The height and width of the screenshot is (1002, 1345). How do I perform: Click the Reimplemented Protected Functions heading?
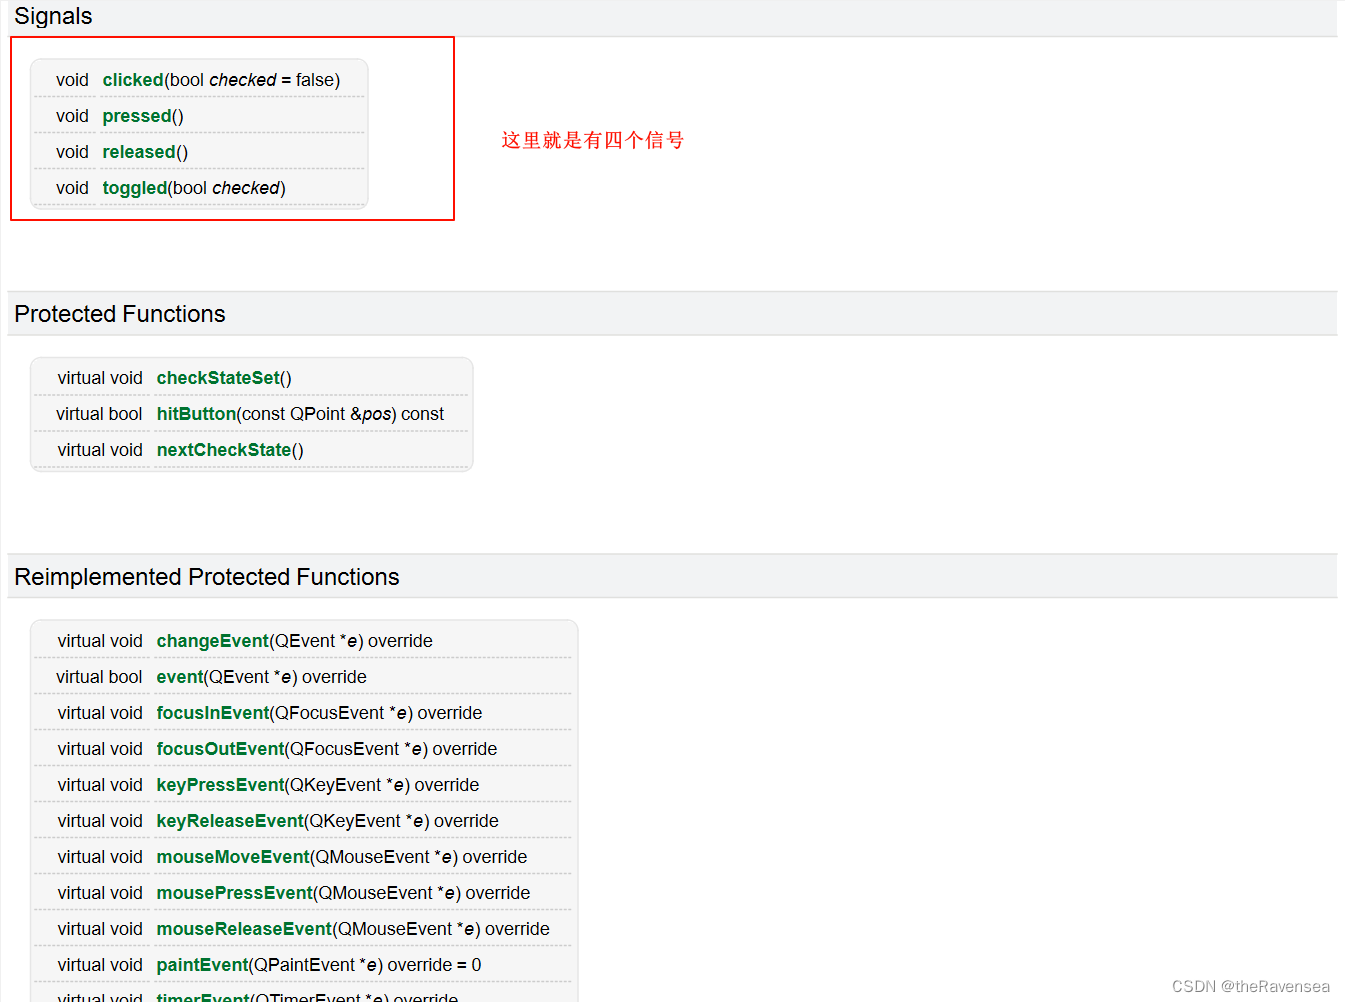[207, 577]
